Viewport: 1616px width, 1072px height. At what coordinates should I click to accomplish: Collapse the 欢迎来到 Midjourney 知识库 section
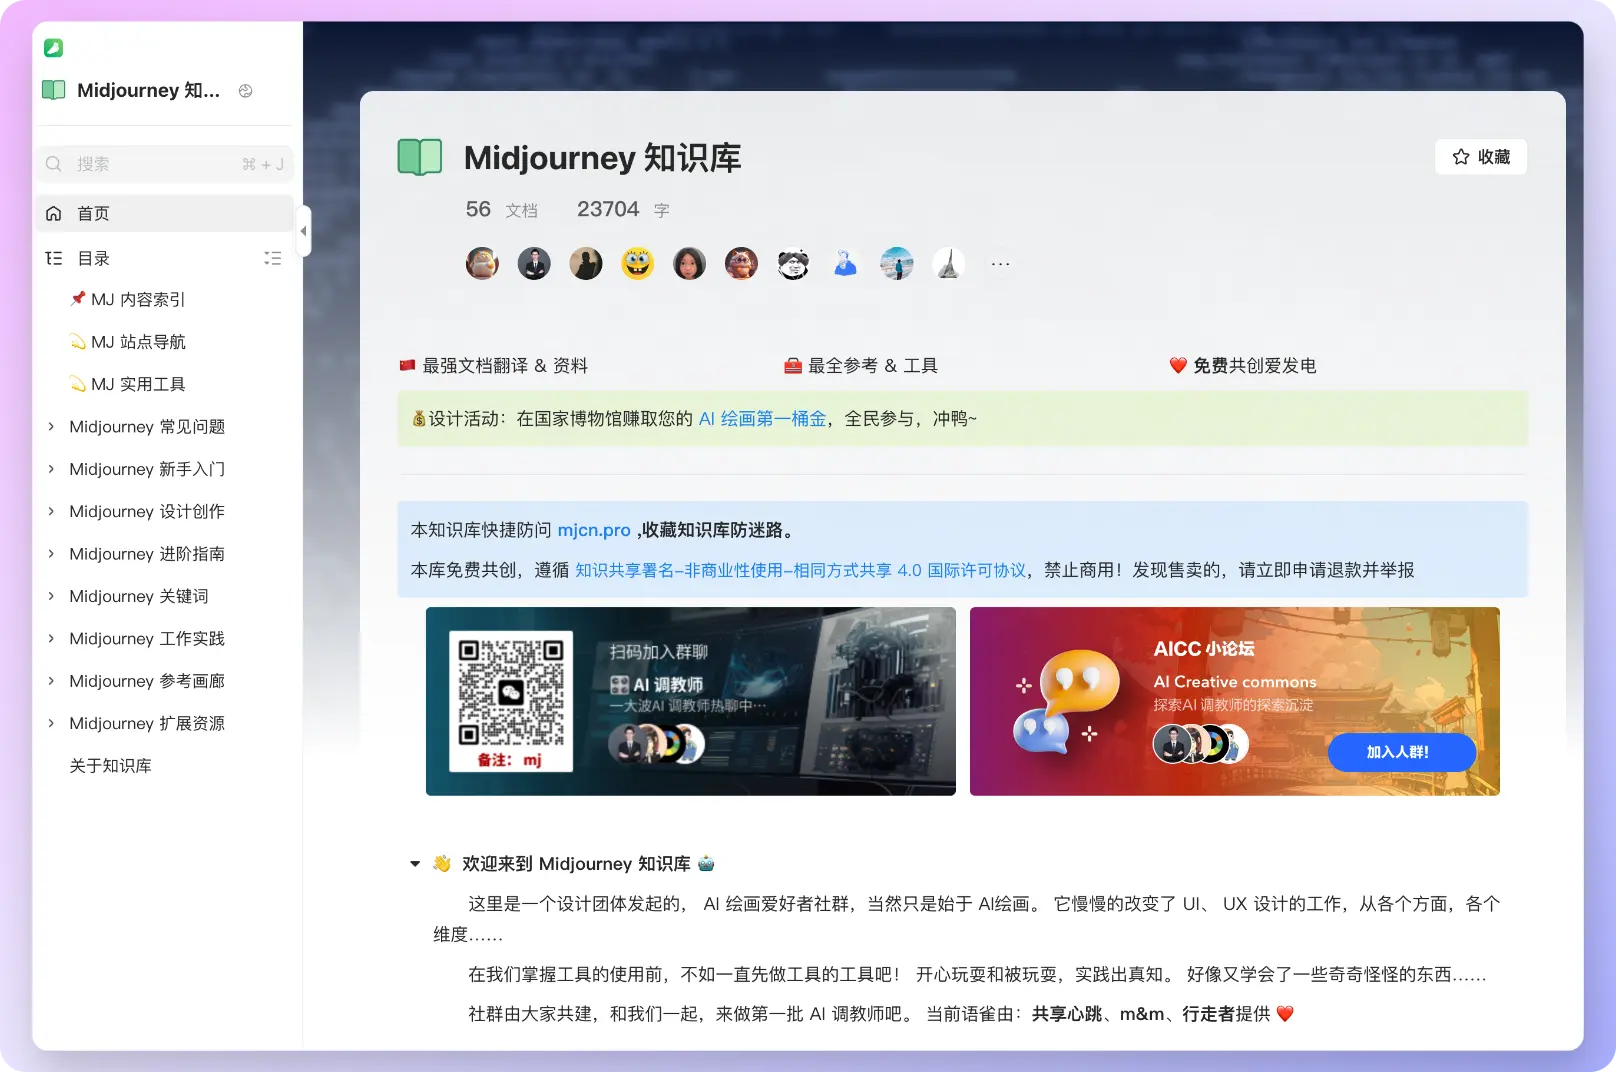click(415, 864)
